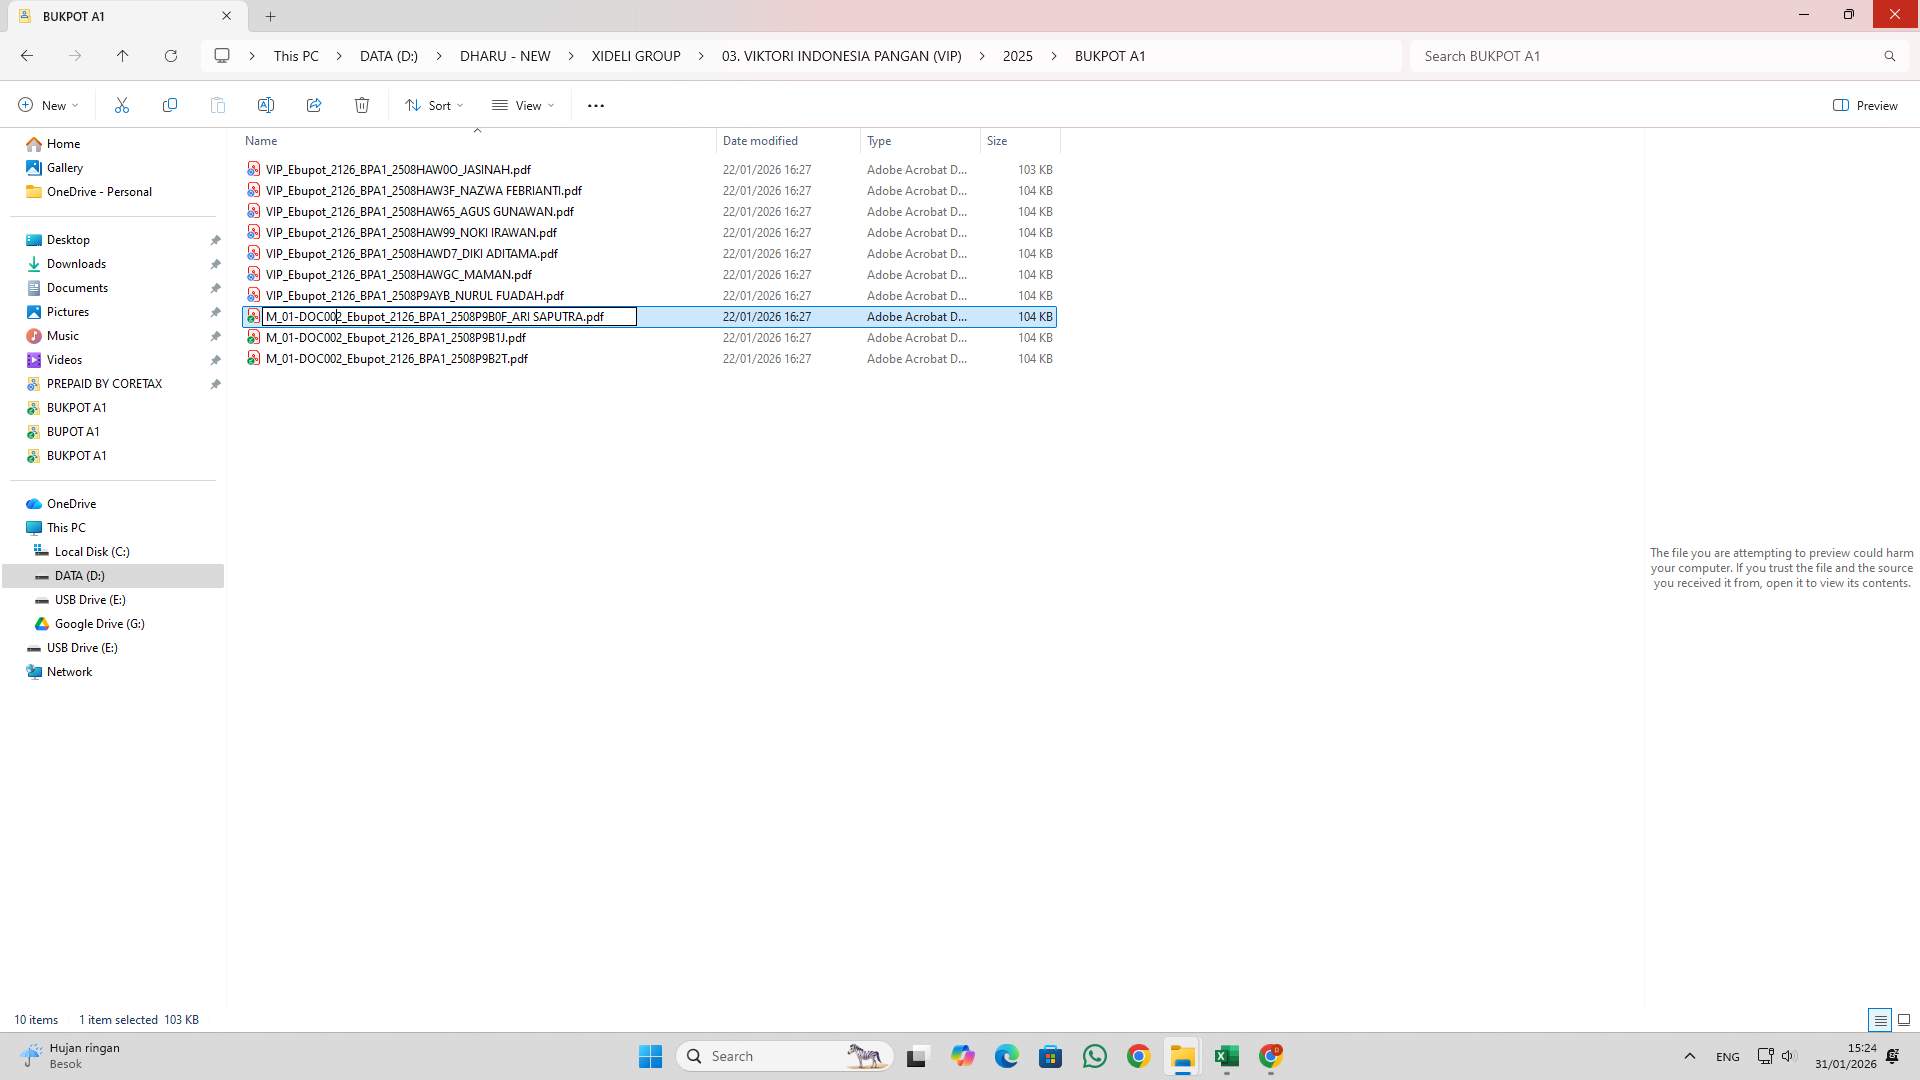Navigate to XIDELI GROUP via breadcrumb
Viewport: 1920px width, 1080px height.
click(x=634, y=56)
